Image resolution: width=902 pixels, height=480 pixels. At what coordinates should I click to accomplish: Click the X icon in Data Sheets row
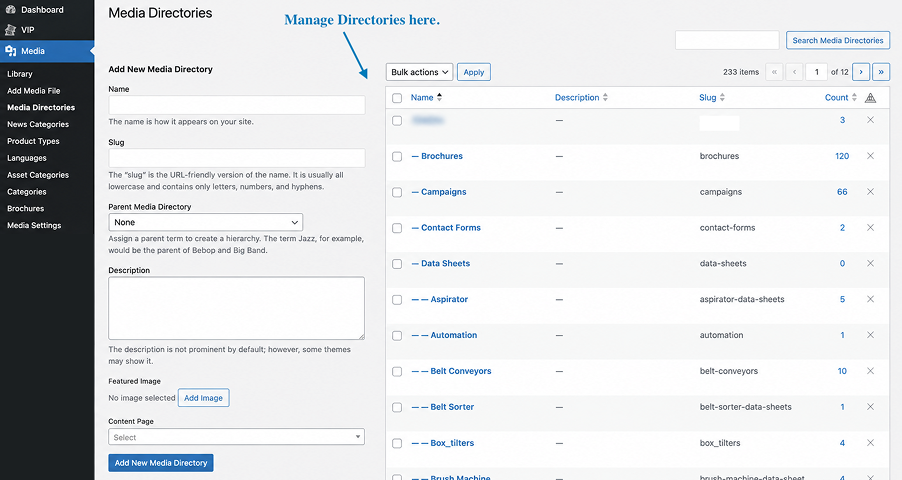[x=870, y=263]
